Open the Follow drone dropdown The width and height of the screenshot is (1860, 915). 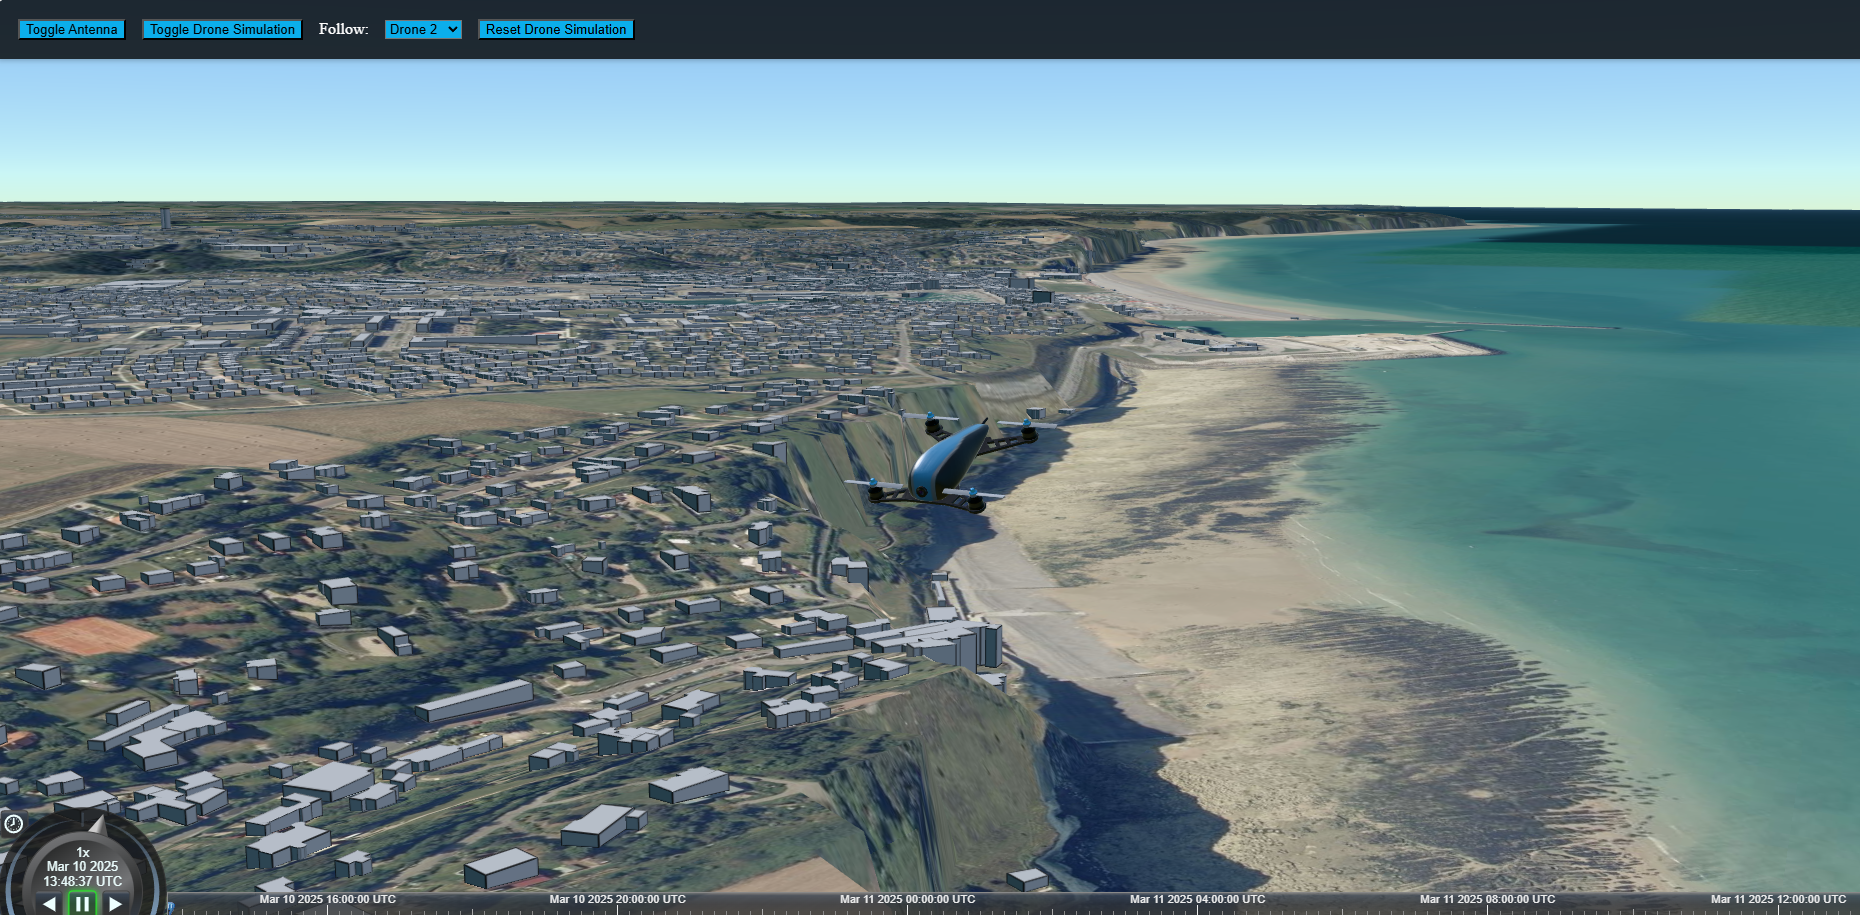[x=423, y=30]
